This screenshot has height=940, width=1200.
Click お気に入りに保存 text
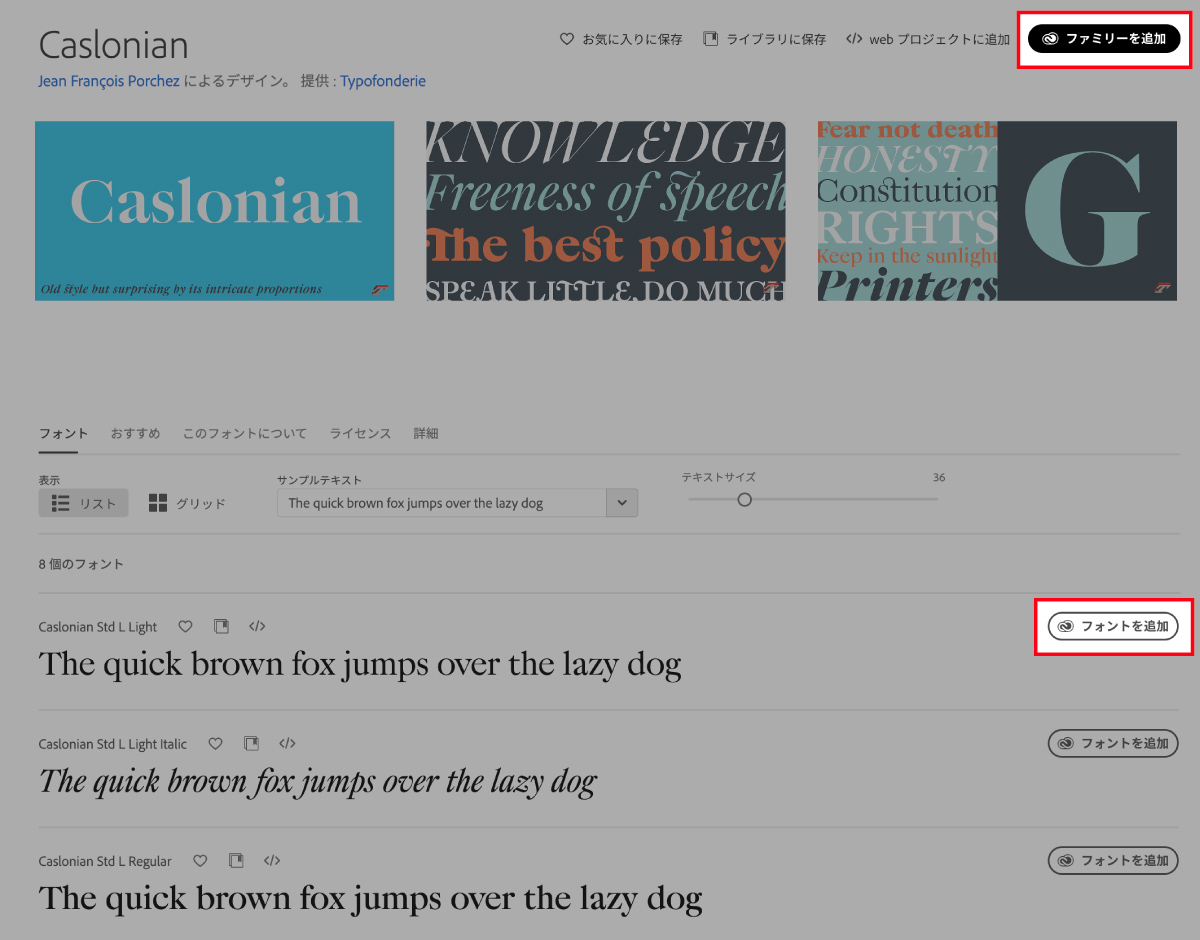(632, 39)
